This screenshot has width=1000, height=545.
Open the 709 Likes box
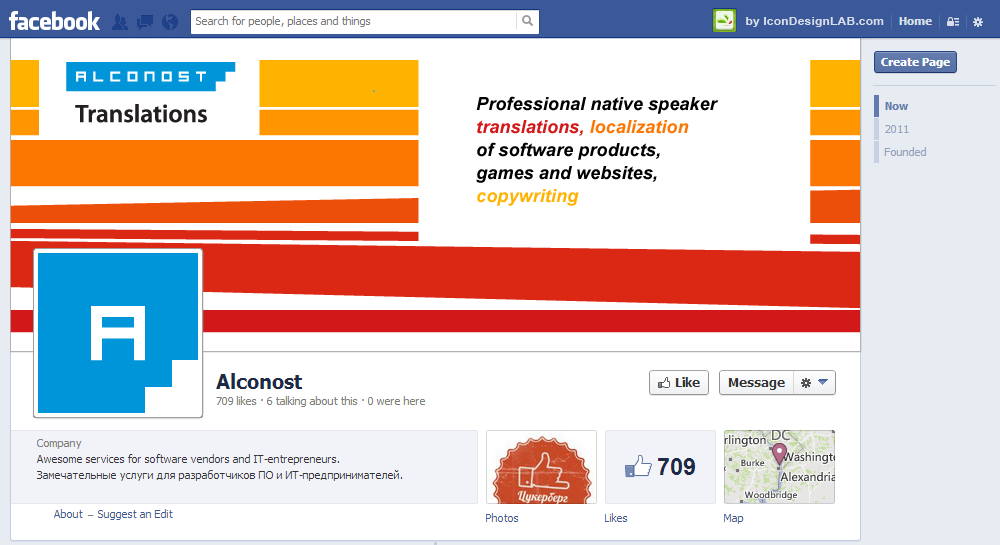click(660, 467)
